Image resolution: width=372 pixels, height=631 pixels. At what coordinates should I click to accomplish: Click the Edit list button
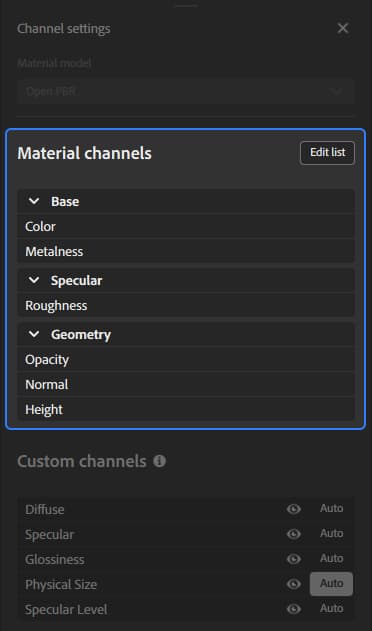click(x=327, y=153)
